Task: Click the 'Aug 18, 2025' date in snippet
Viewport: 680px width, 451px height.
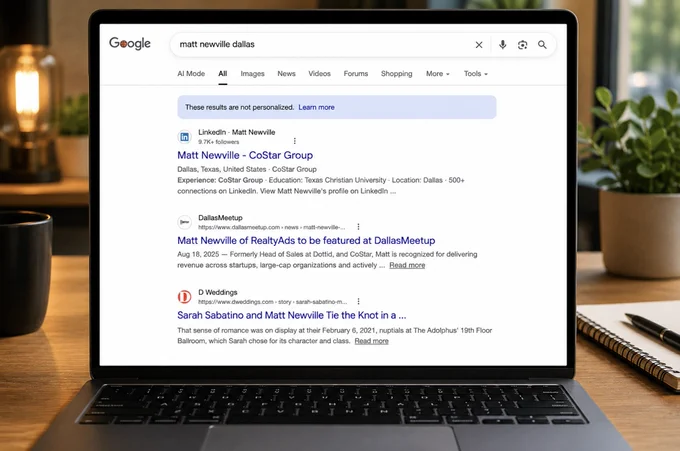Action: click(198, 255)
